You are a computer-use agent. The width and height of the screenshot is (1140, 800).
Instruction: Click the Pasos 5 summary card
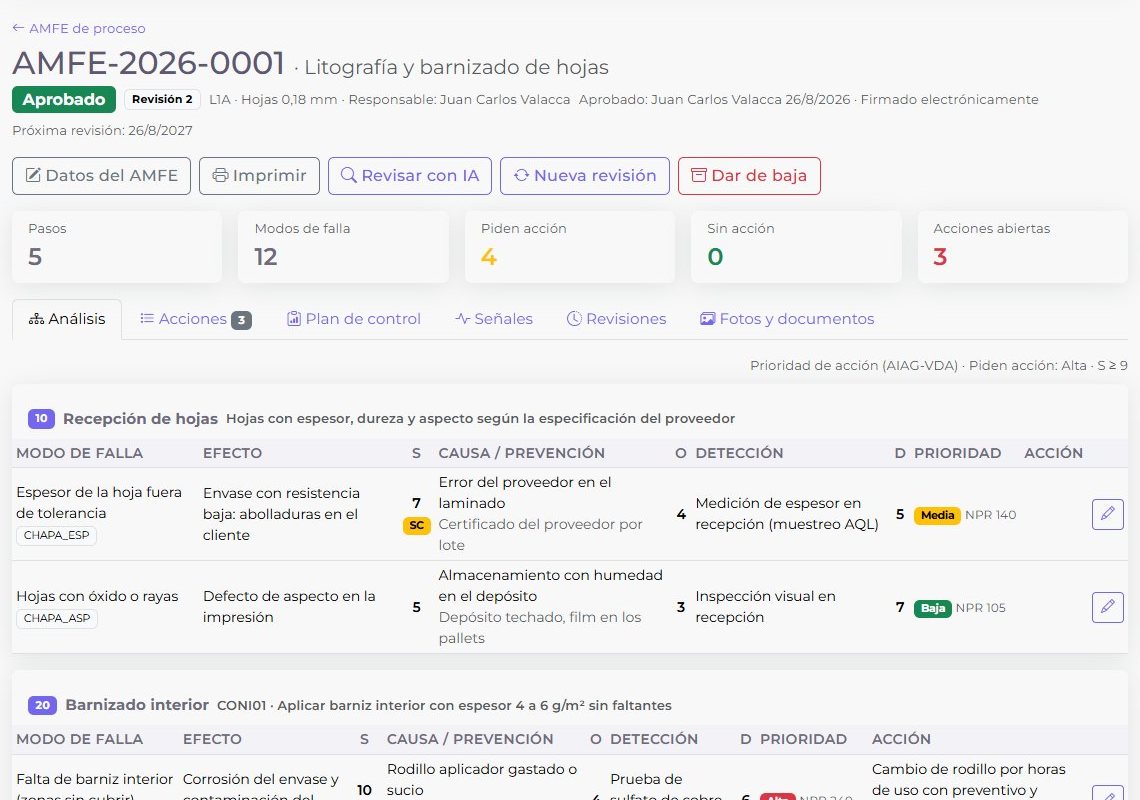117,247
